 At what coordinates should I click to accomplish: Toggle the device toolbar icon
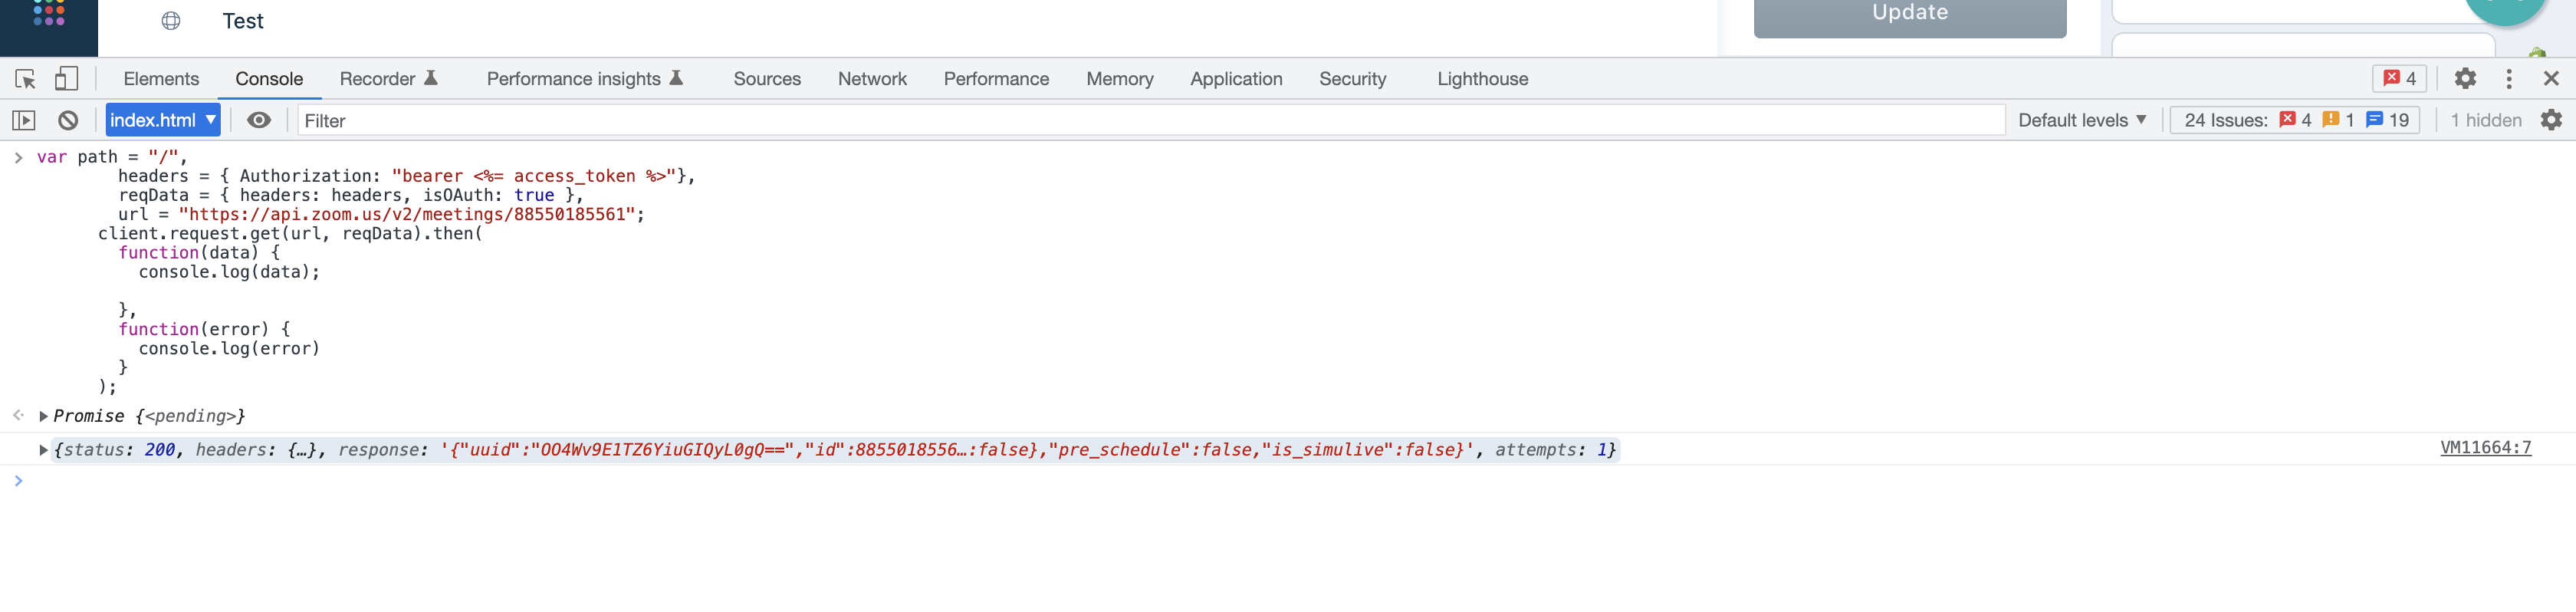[x=66, y=79]
